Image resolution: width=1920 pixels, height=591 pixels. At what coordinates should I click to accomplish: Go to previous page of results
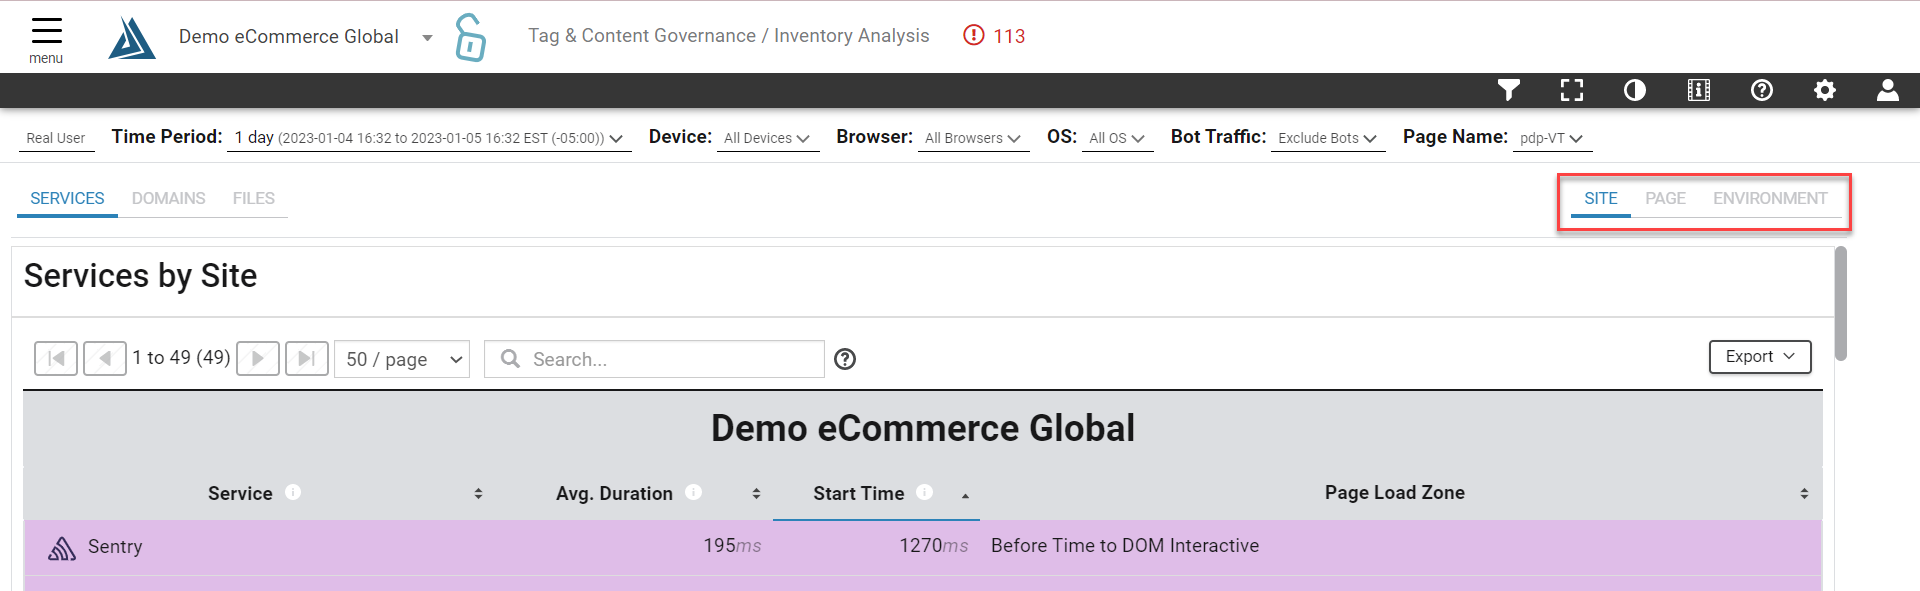pos(105,358)
